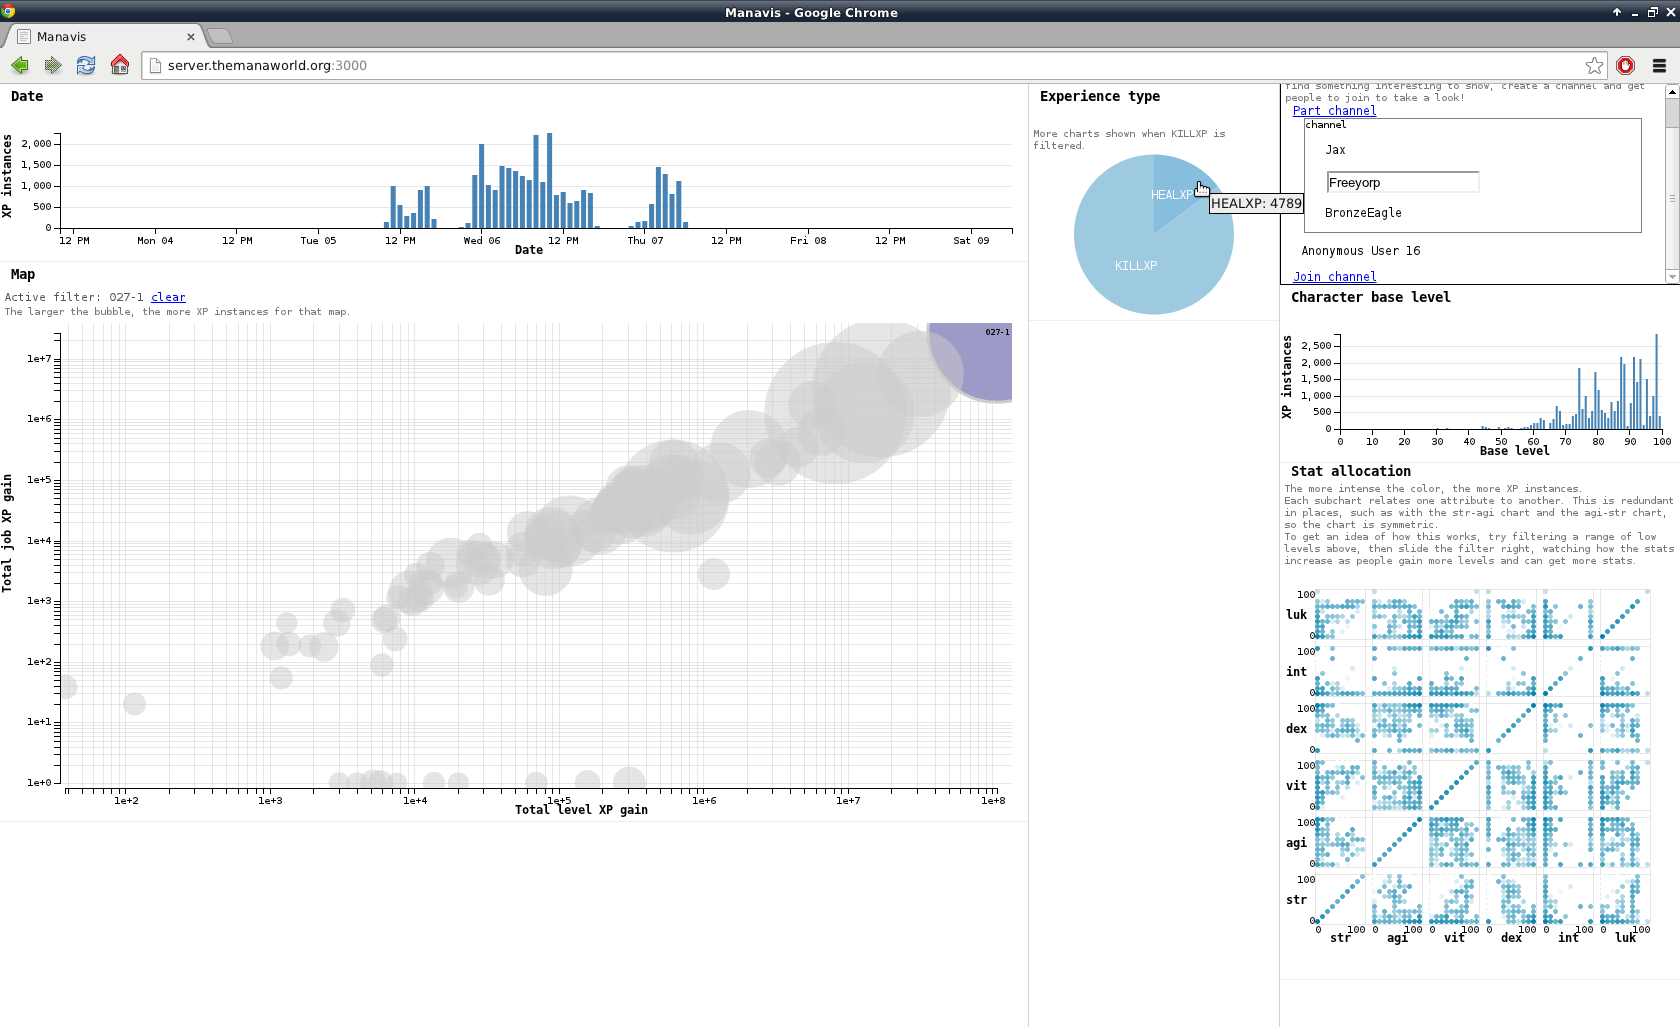
Task: Open the red extension icon in toolbar
Action: 1626,65
